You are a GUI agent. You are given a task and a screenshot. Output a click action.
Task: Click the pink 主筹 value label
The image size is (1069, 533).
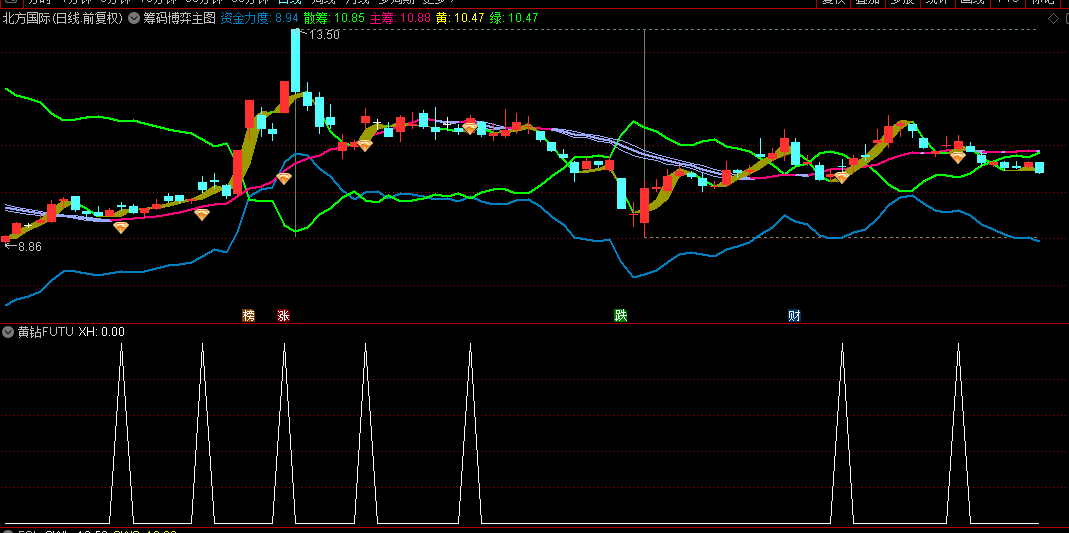(x=400, y=18)
